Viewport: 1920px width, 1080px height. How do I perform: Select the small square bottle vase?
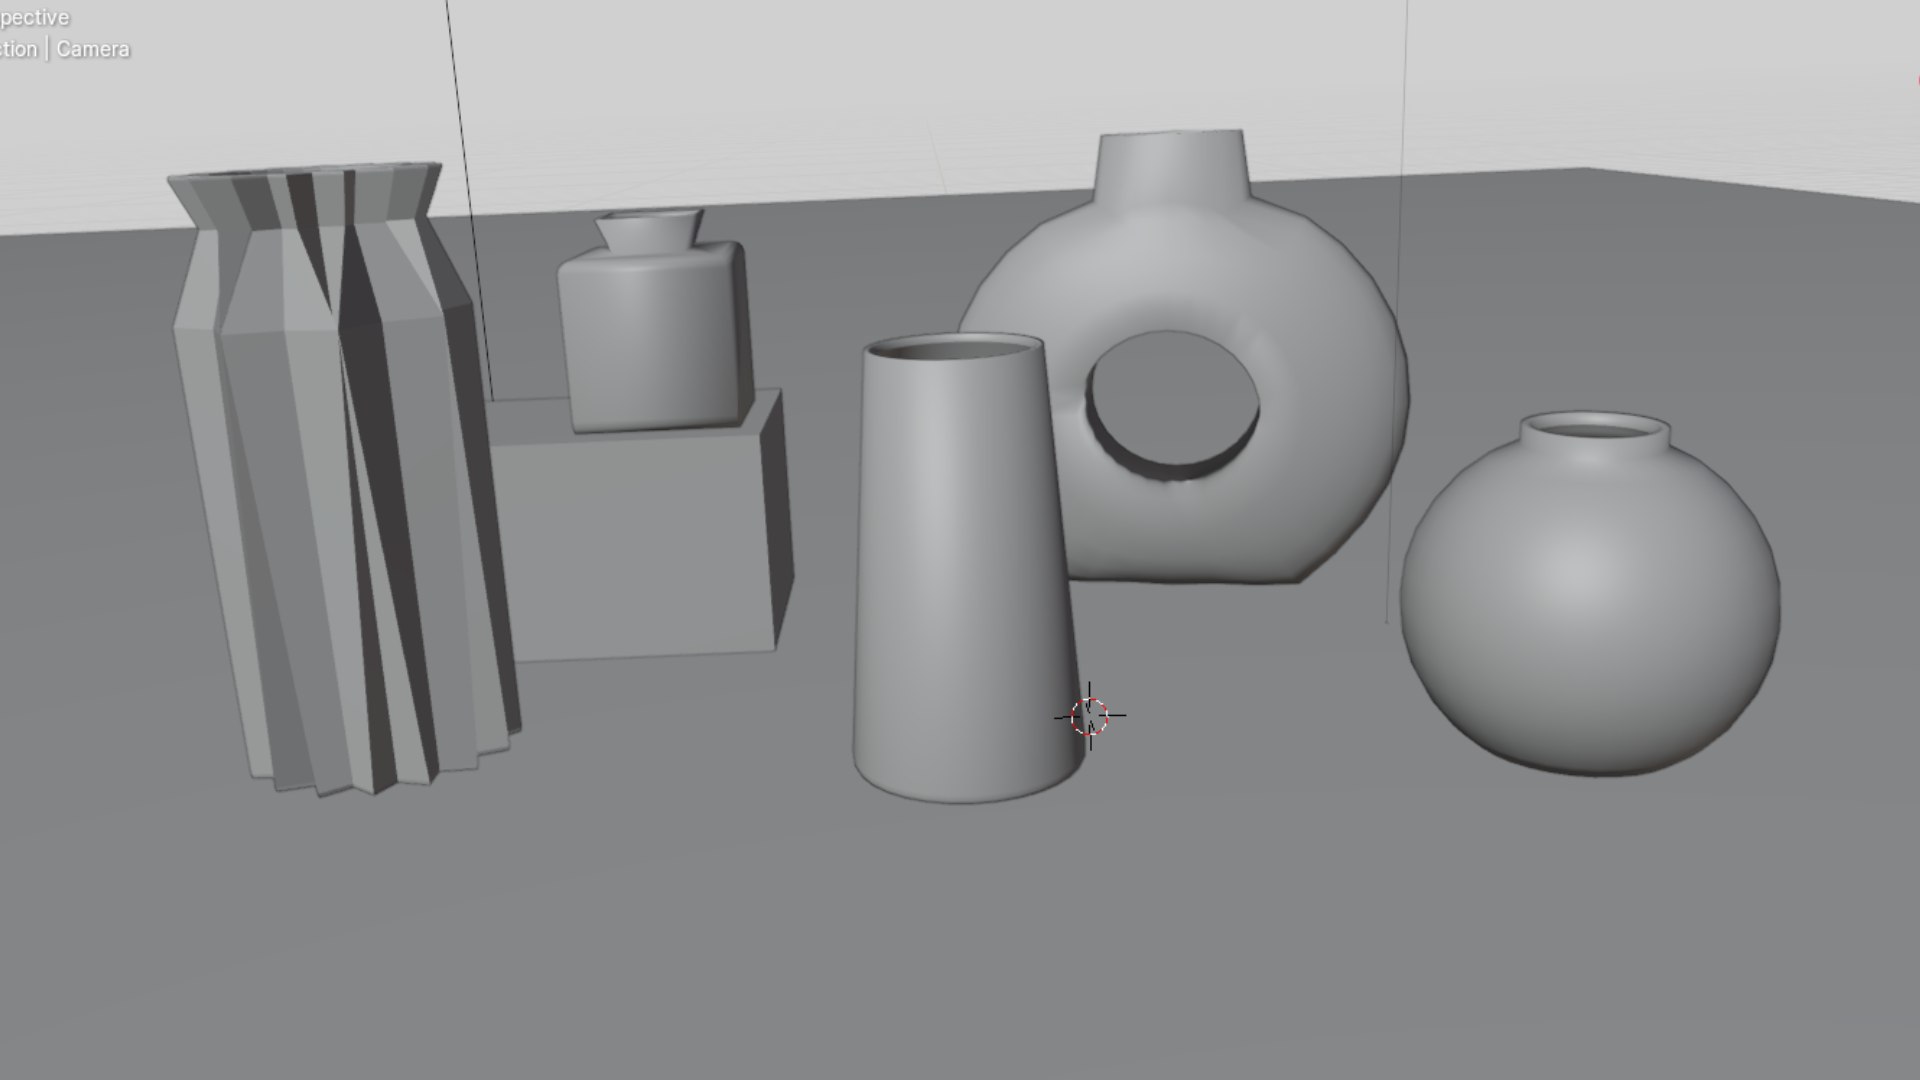click(656, 320)
